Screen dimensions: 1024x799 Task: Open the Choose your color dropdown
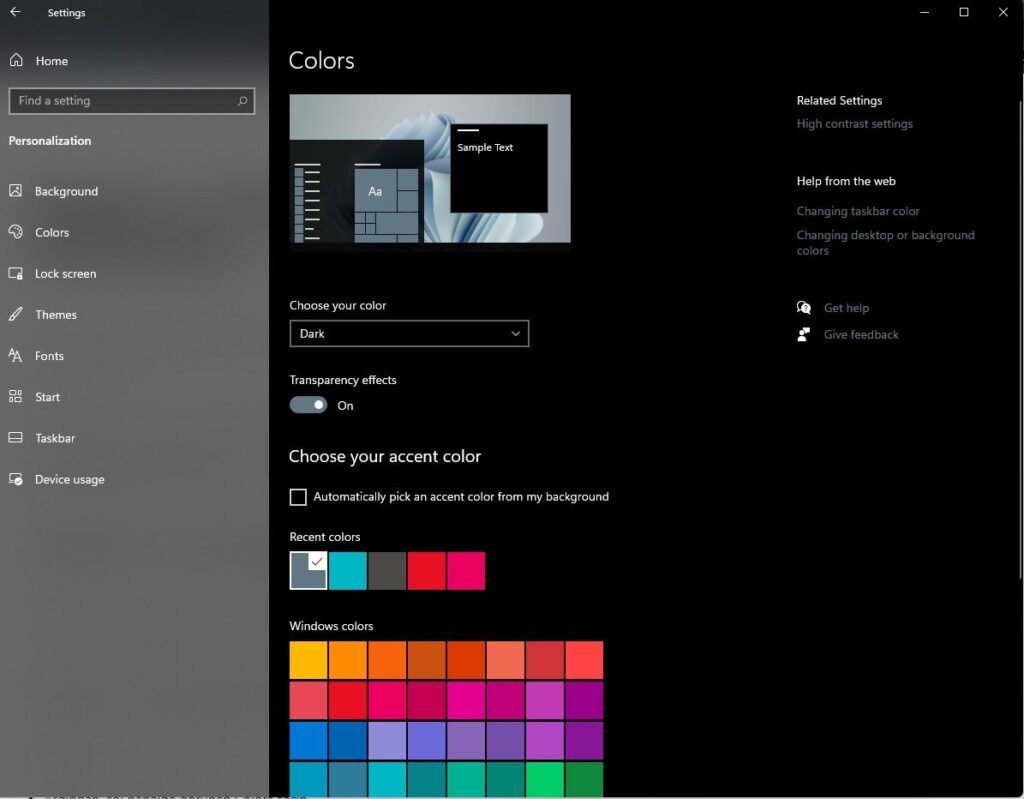[409, 333]
